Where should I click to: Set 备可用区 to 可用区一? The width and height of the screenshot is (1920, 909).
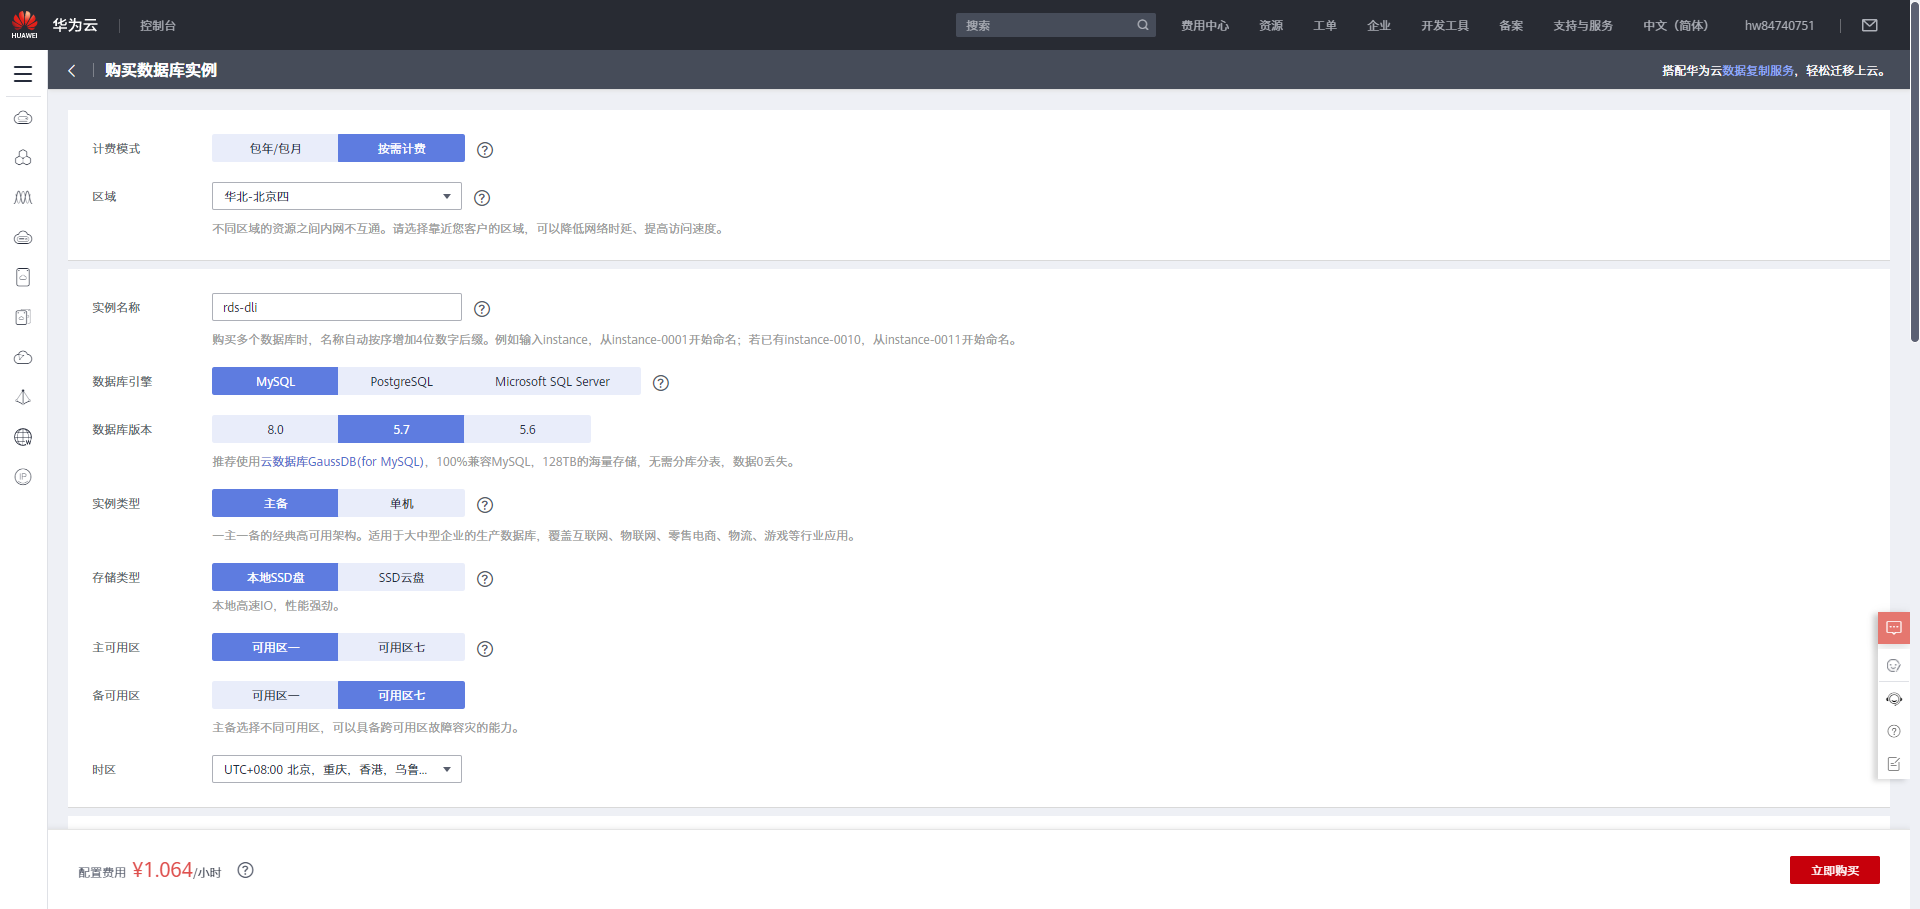point(275,695)
